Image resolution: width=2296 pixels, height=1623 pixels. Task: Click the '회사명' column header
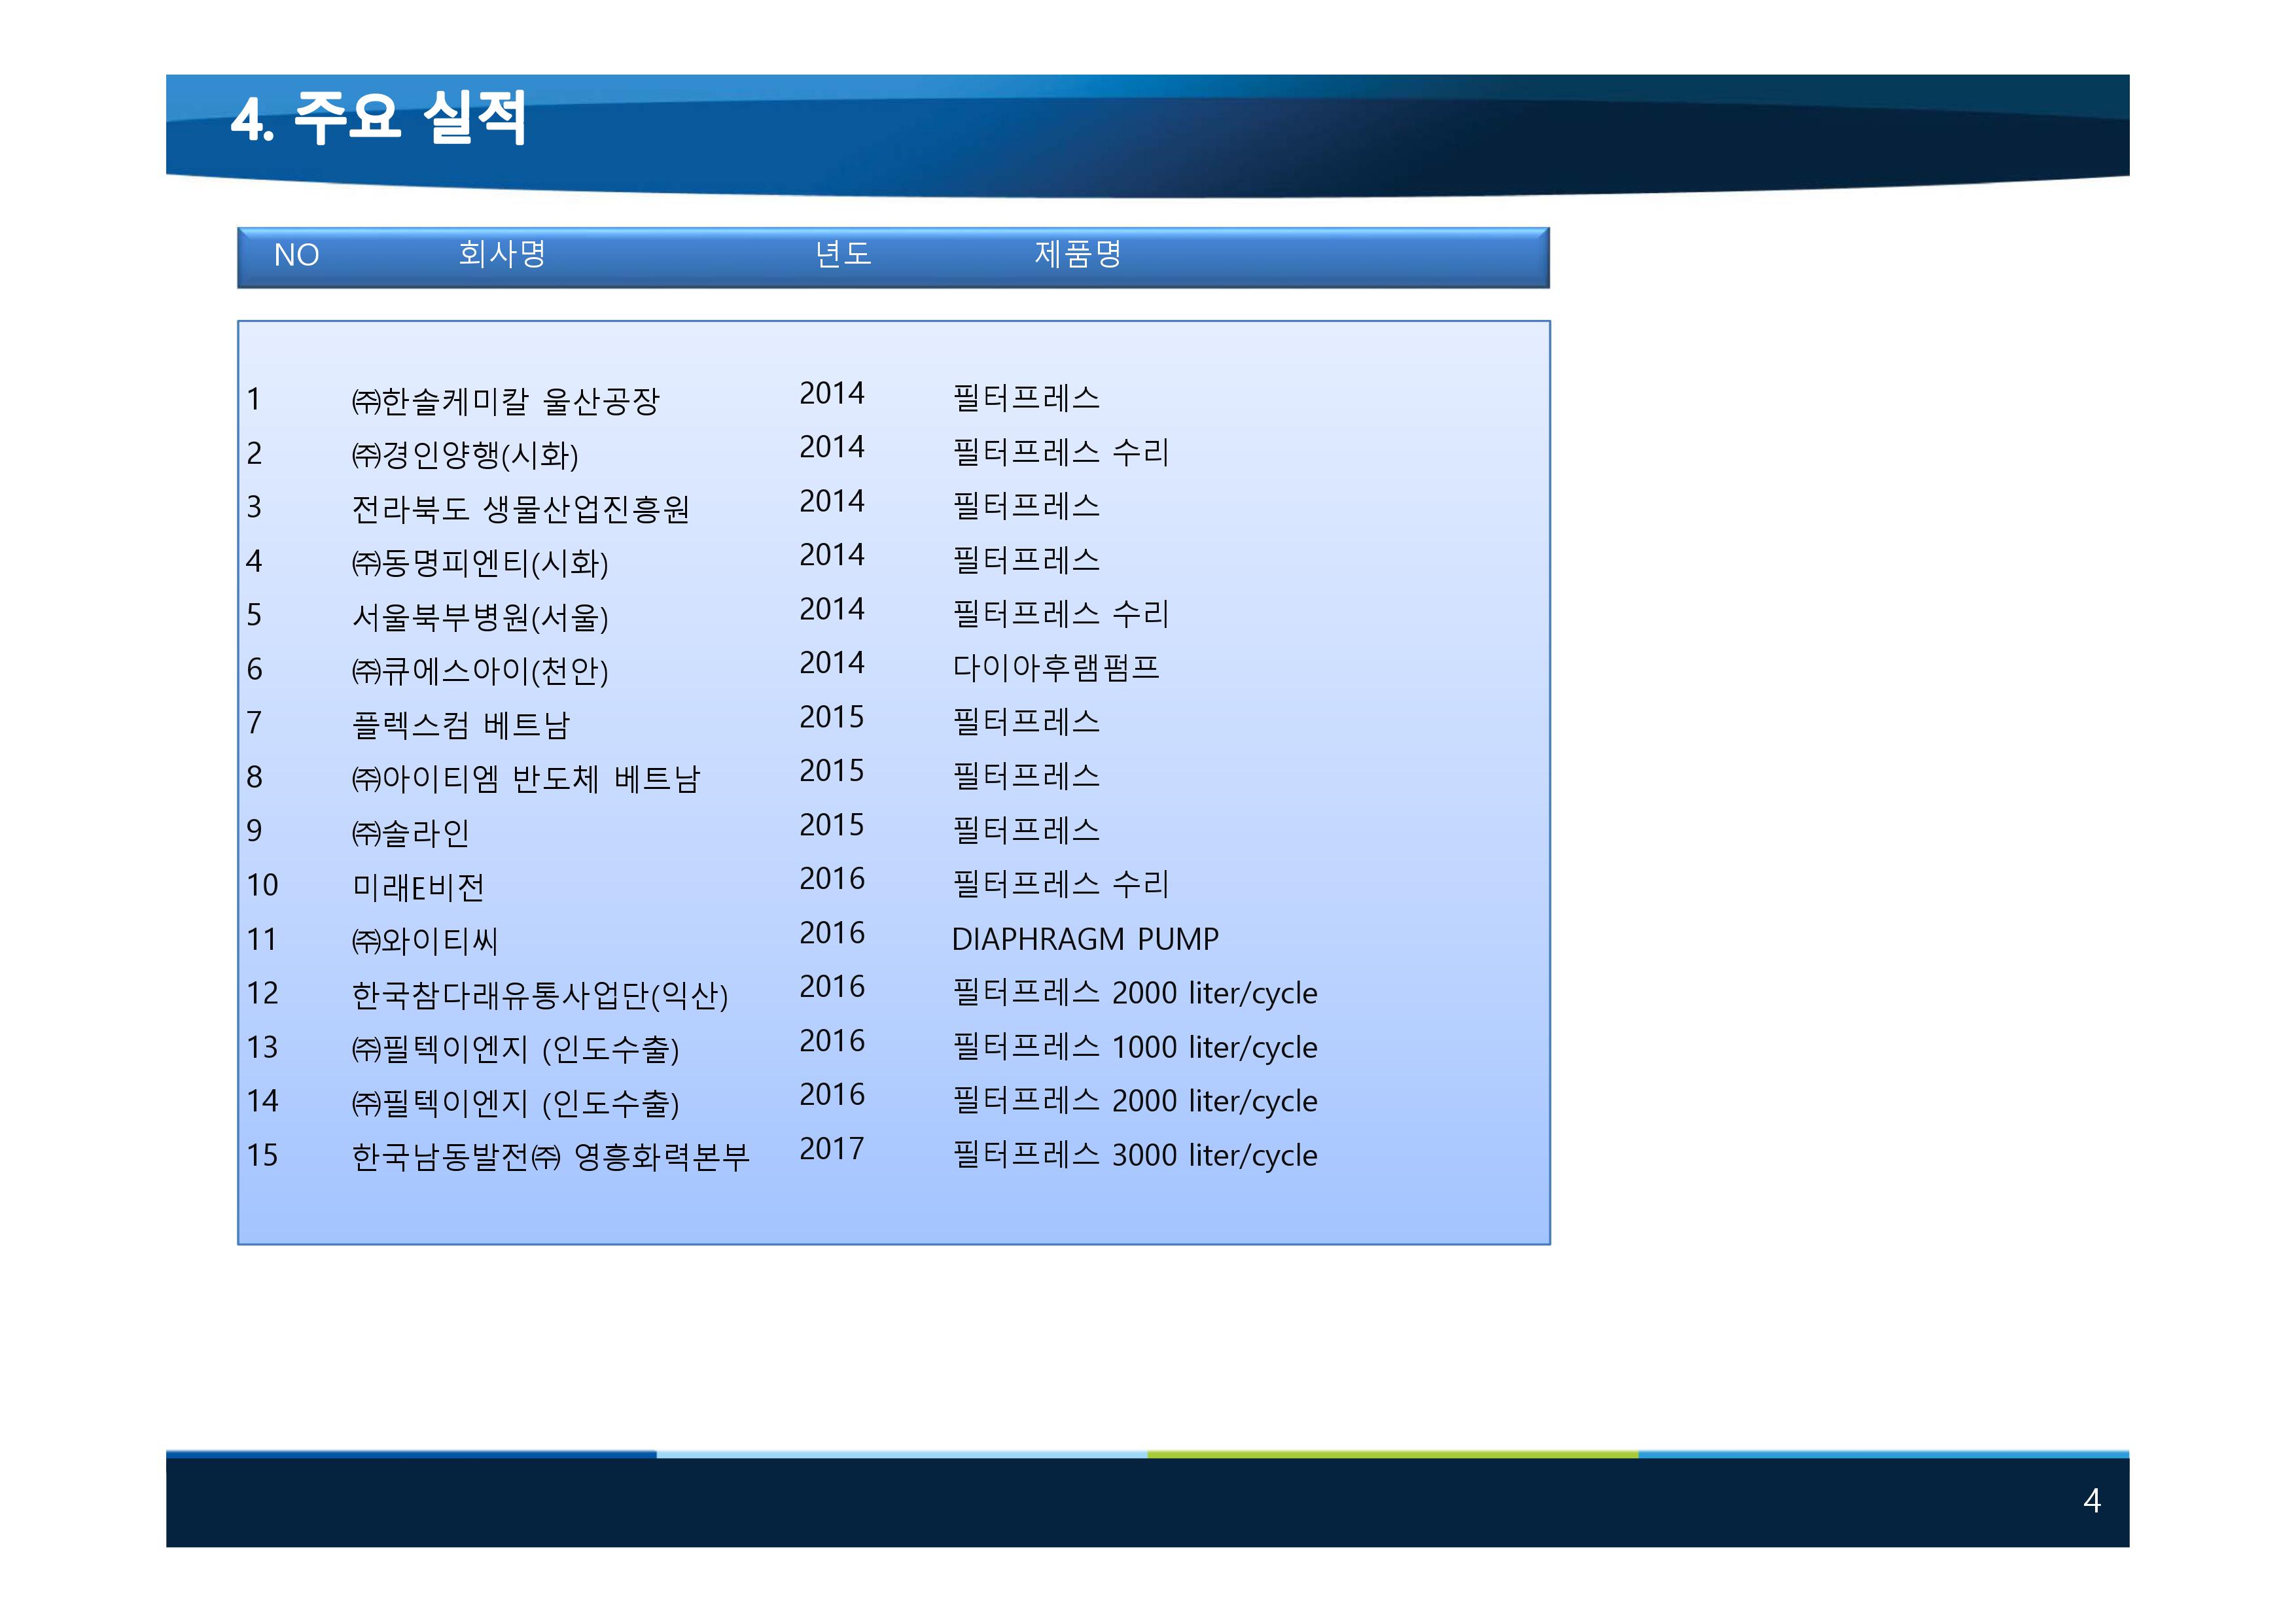pyautogui.click(x=502, y=254)
